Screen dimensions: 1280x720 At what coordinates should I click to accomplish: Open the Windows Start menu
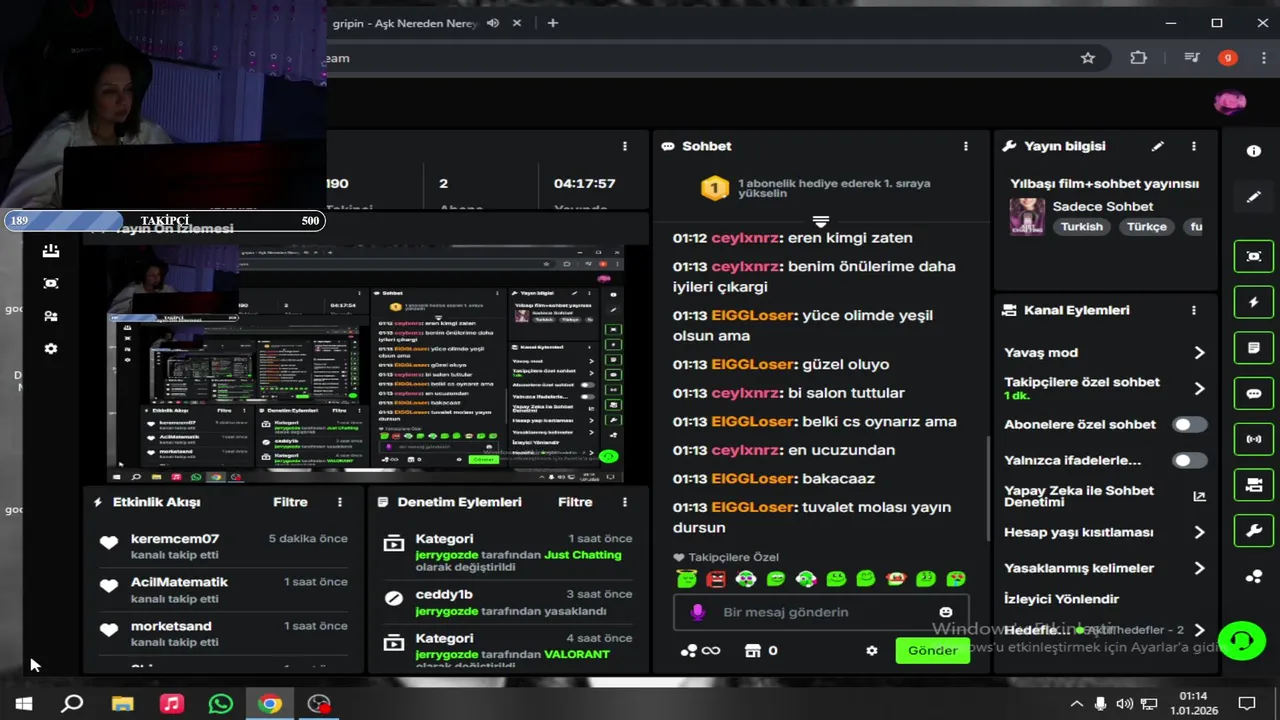click(x=24, y=703)
